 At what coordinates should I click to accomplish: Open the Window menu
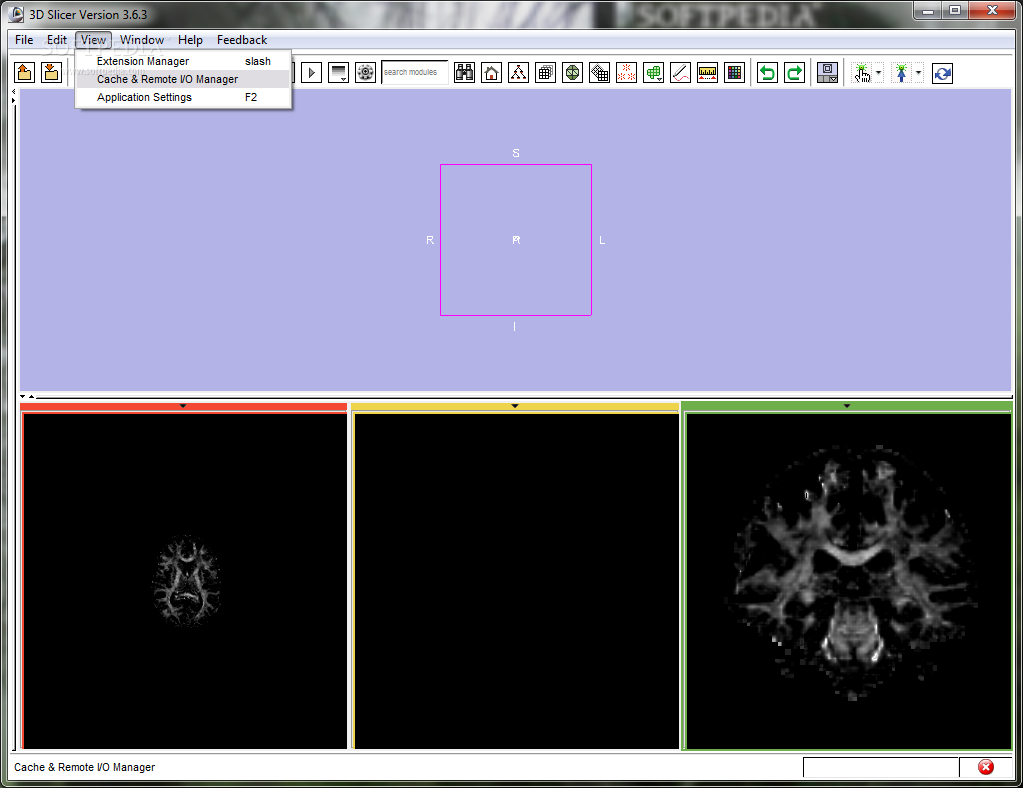(142, 40)
